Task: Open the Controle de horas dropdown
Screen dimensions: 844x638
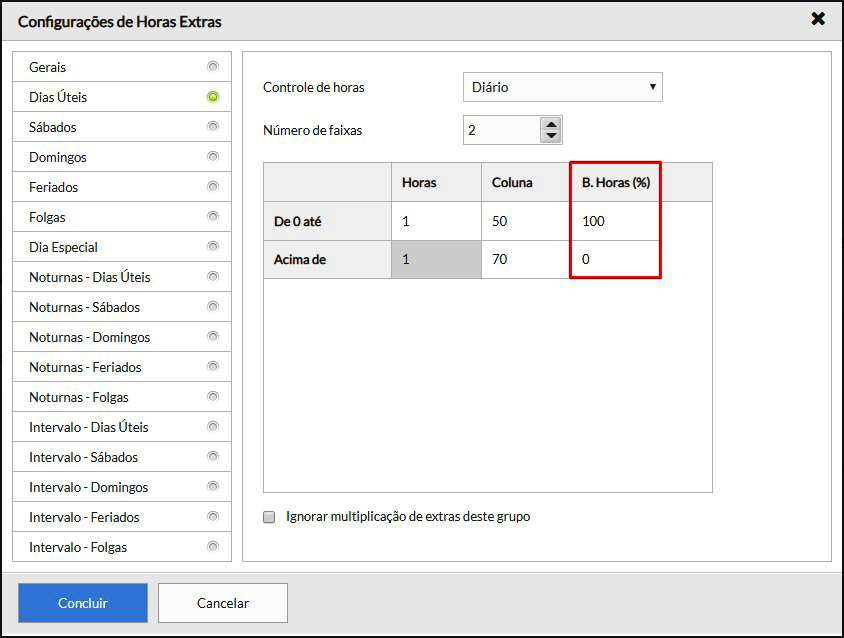Action: pyautogui.click(x=562, y=87)
